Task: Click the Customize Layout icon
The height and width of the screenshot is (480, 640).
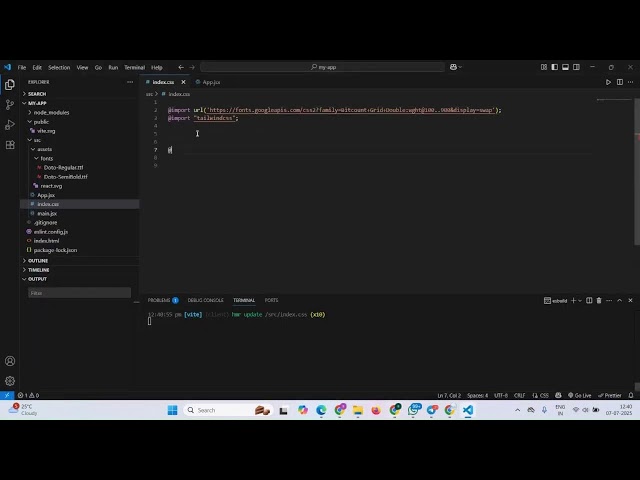Action: pyautogui.click(x=544, y=67)
